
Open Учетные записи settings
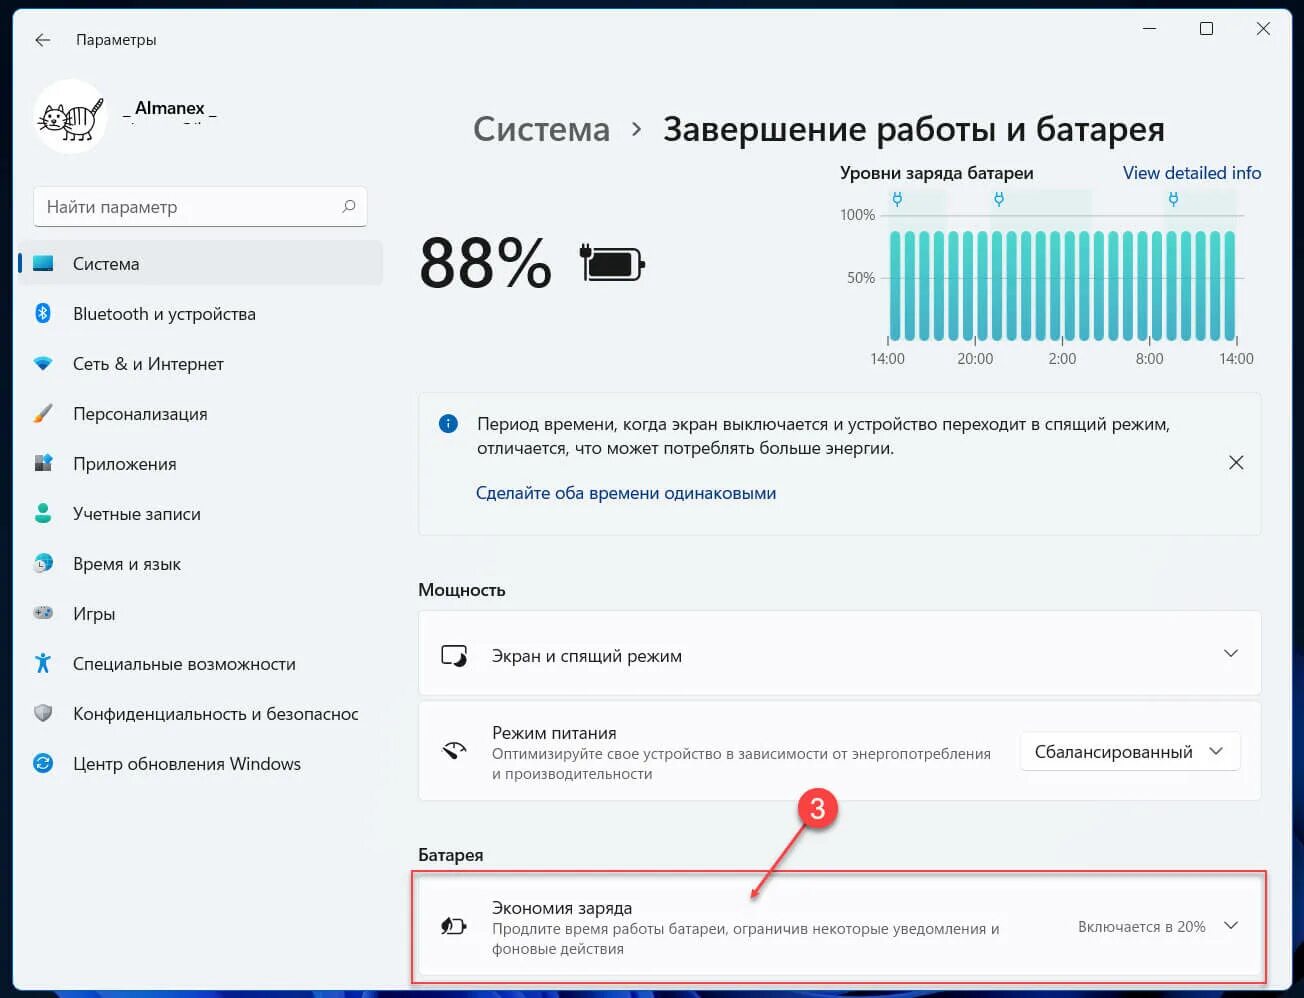(x=200, y=514)
